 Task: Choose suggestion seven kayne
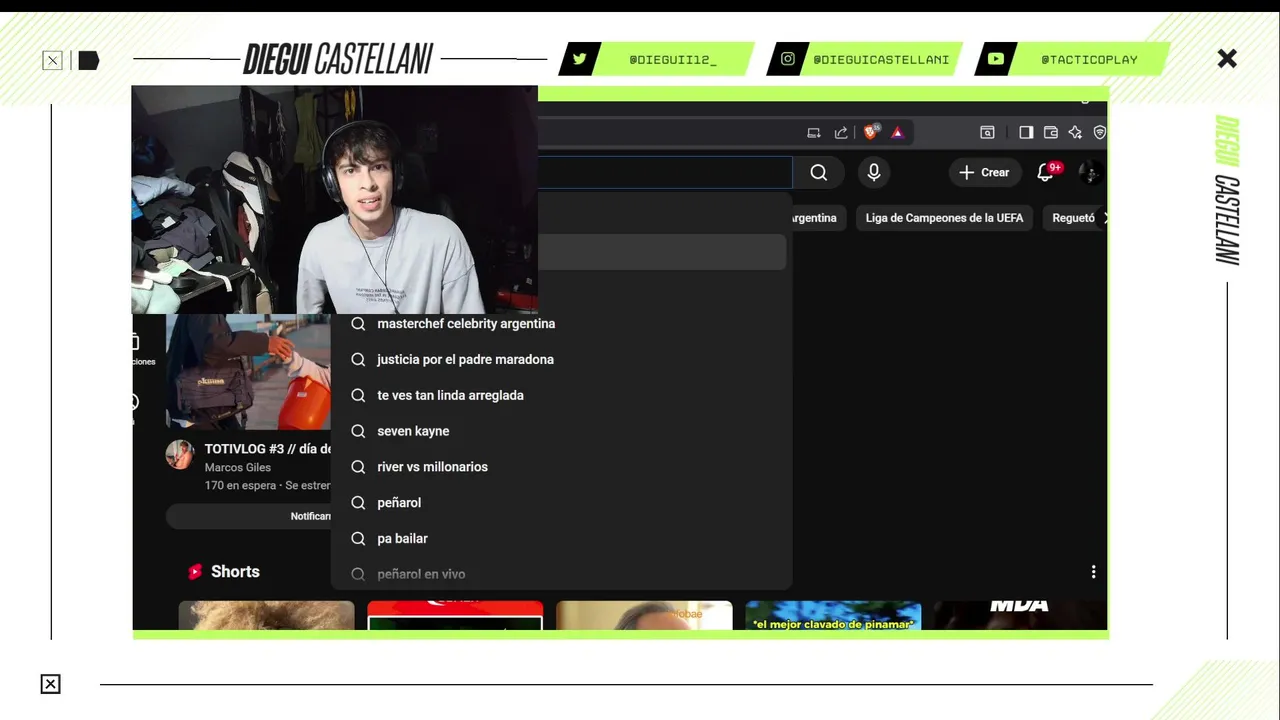561,431
